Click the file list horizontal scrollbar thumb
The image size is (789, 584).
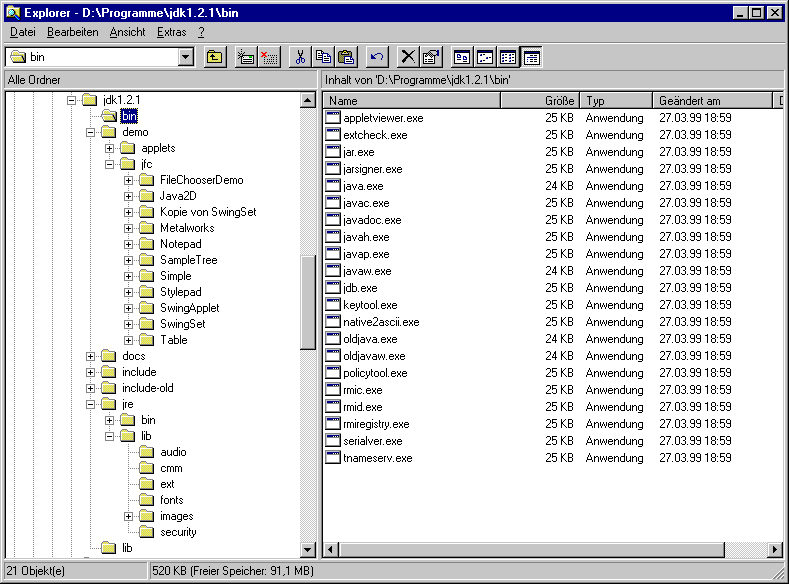point(531,550)
